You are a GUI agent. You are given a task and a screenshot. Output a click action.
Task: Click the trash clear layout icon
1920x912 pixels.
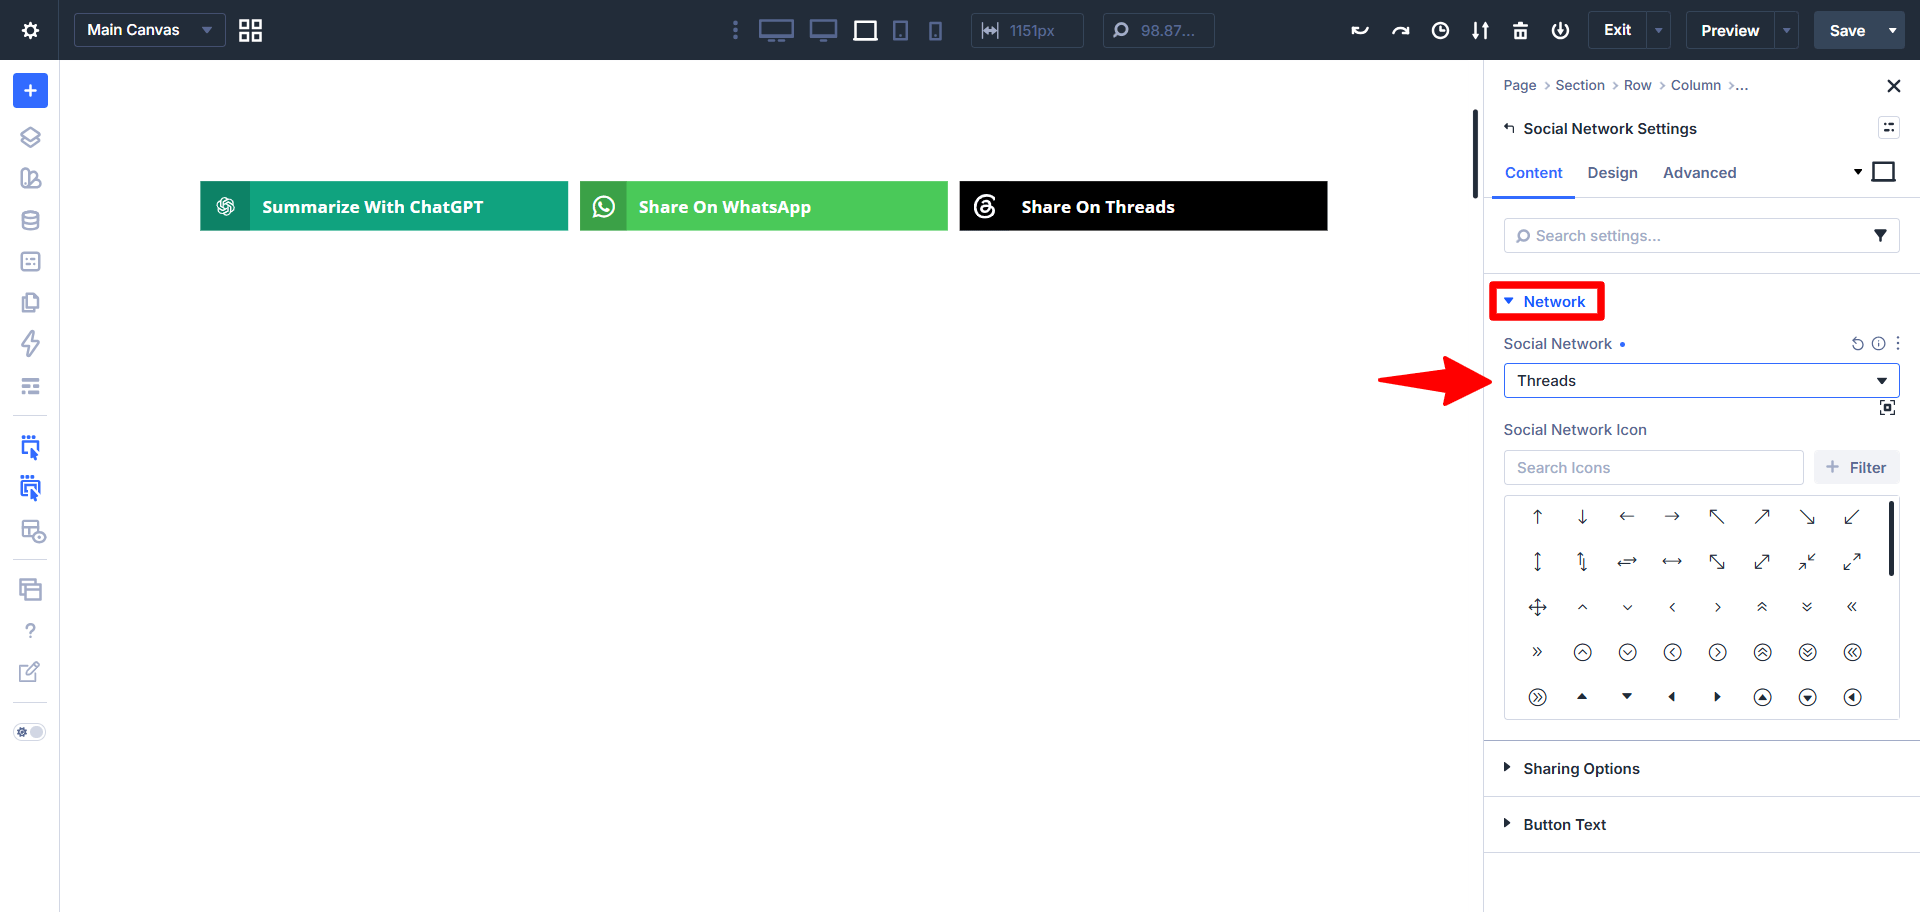[x=1520, y=30]
